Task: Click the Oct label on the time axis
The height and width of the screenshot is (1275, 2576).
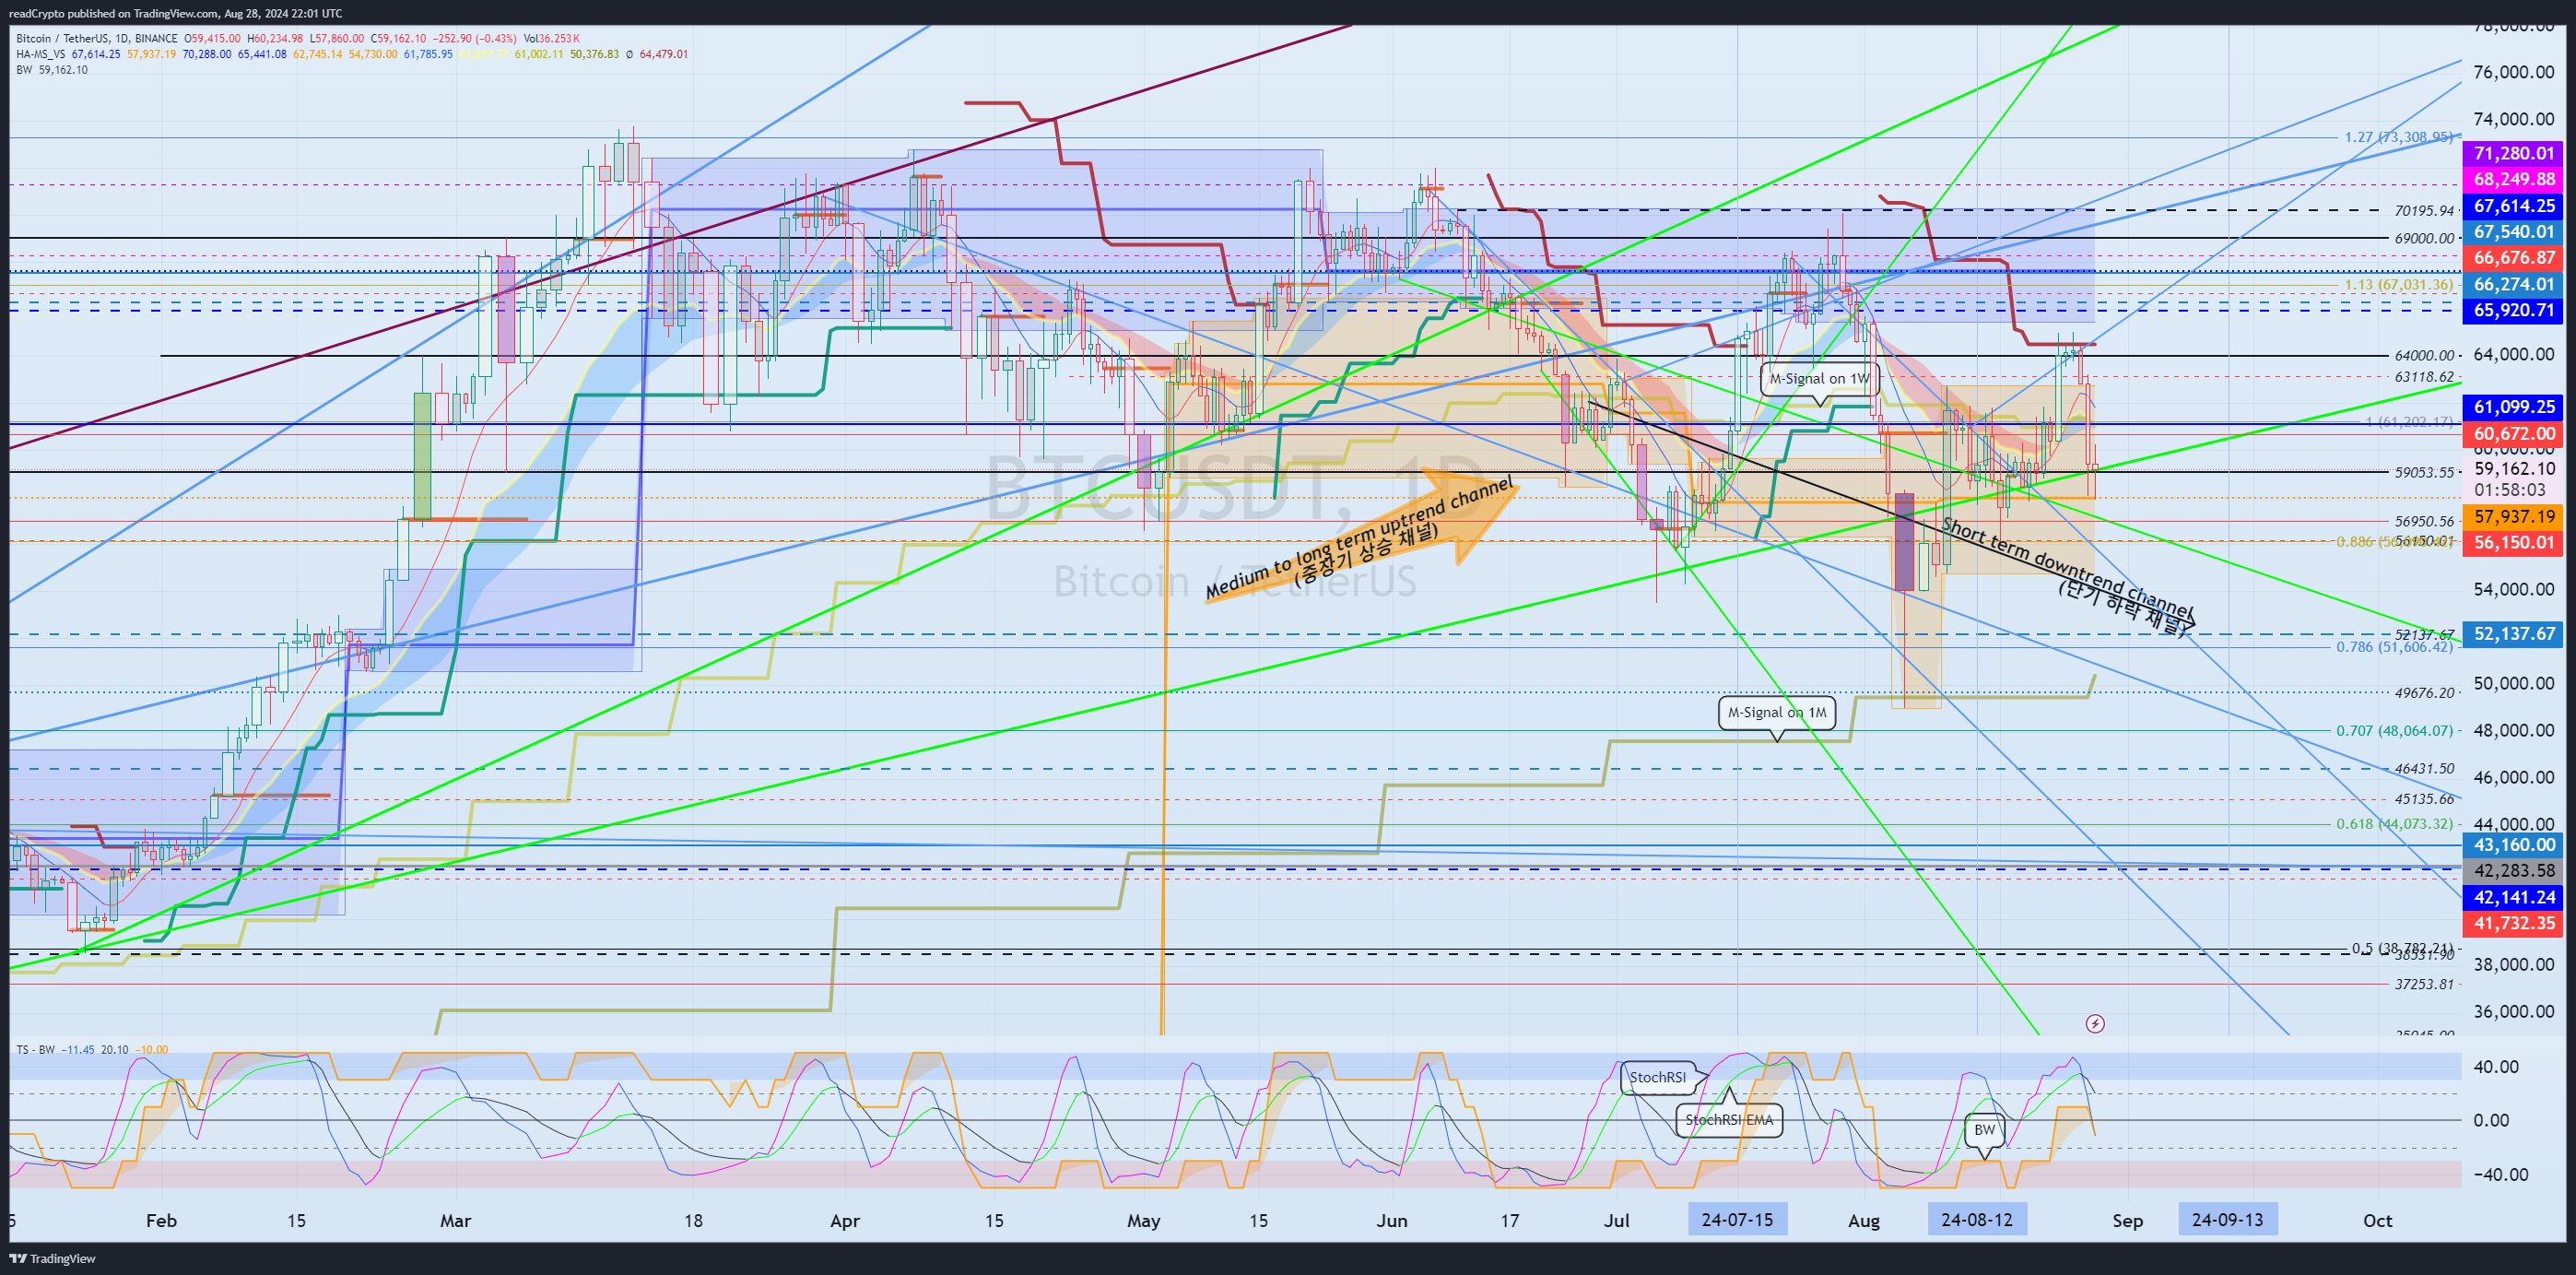Action: (x=2377, y=1220)
